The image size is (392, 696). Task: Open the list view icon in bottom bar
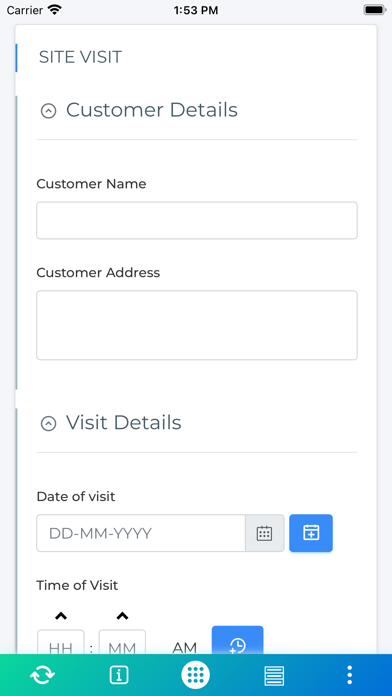274,676
